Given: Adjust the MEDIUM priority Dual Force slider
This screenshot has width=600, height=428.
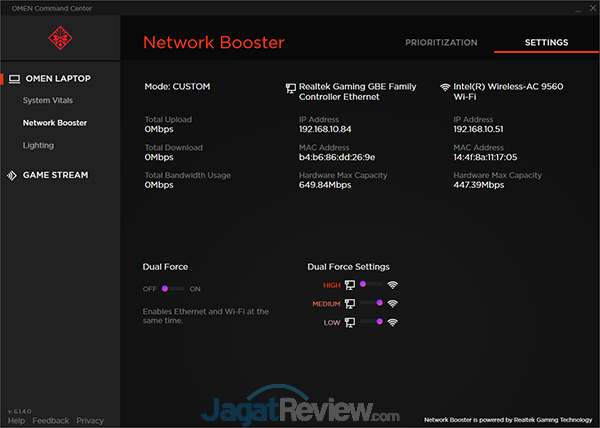Looking at the screenshot, I should [x=371, y=303].
